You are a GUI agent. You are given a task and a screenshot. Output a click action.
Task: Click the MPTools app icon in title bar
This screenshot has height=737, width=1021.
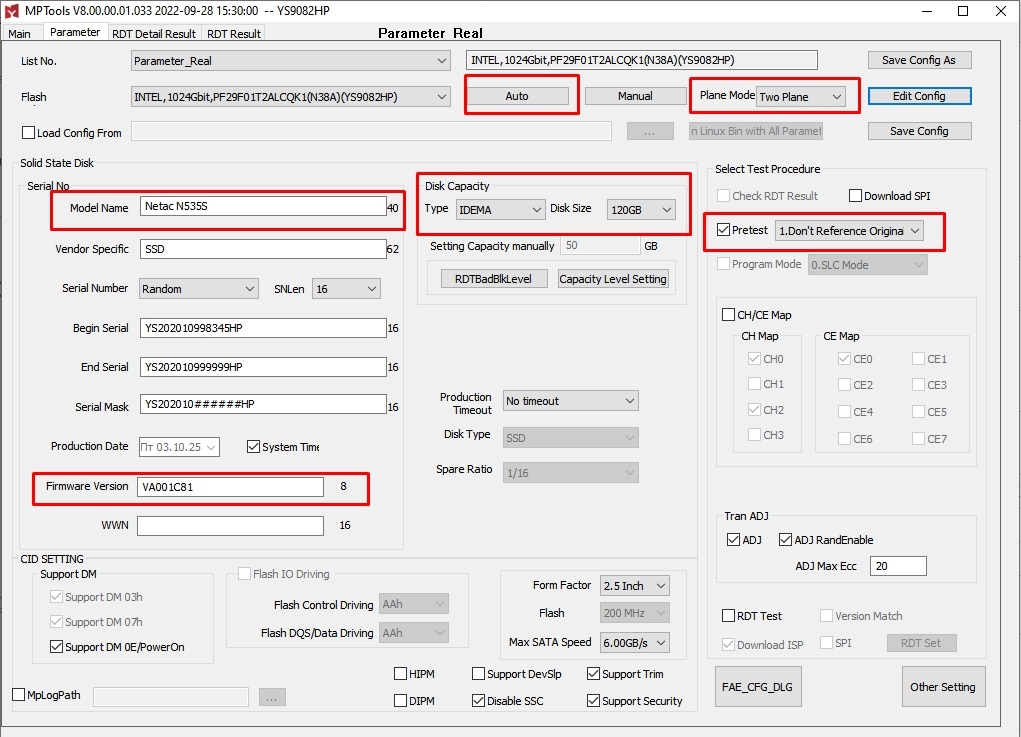click(x=11, y=11)
